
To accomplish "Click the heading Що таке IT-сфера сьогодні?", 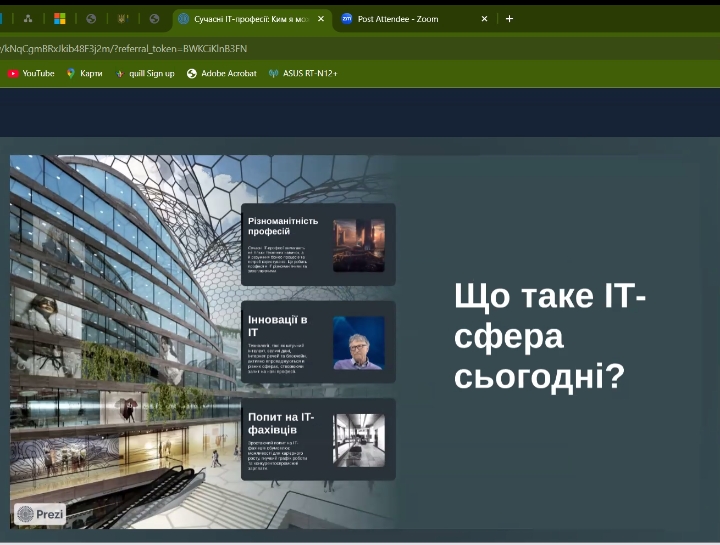I will 550,337.
